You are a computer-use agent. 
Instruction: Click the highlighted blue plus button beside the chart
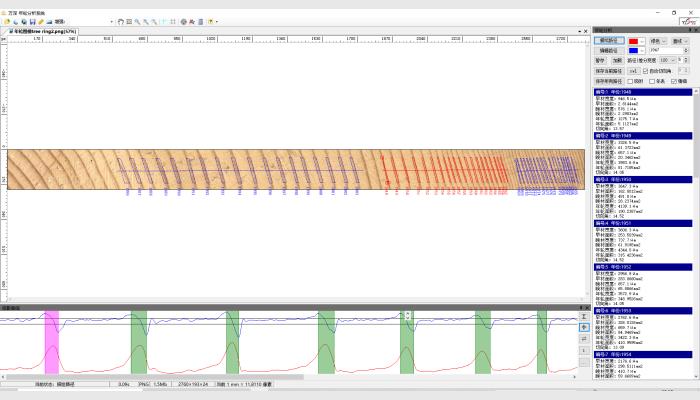click(x=584, y=326)
